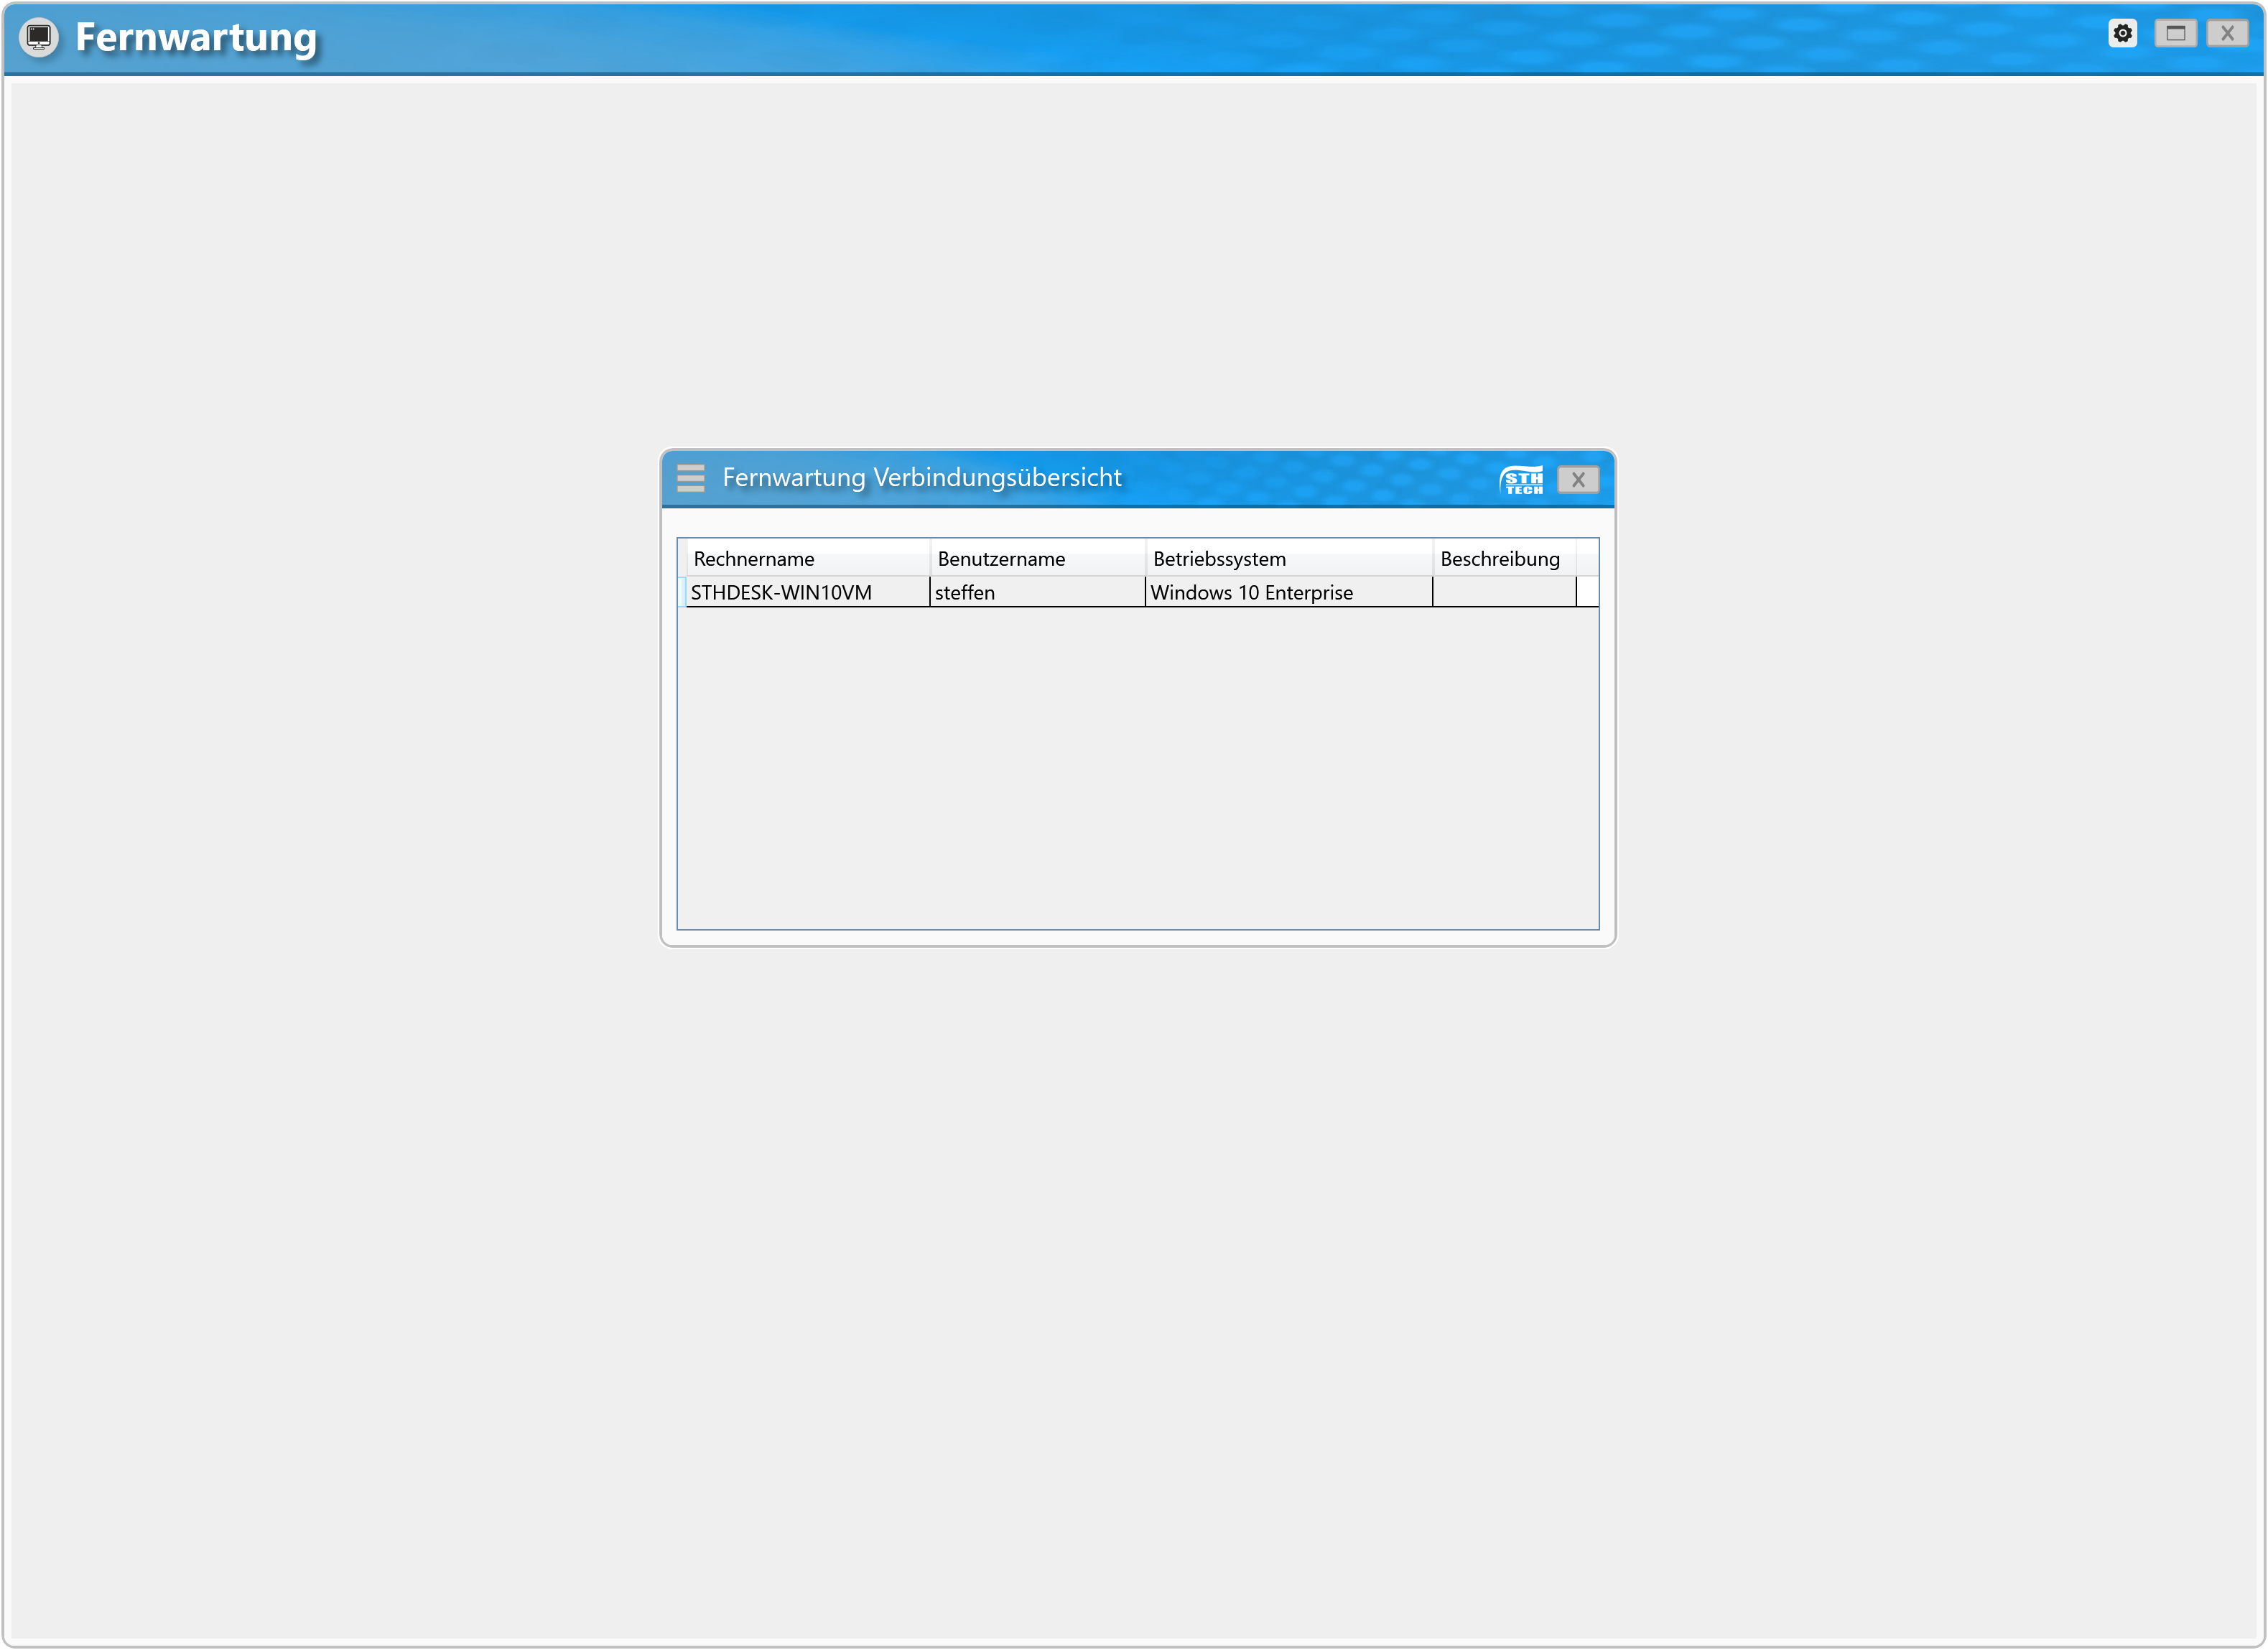Screen dimensions: 2268x1650
Task: Click the row selector left of STHDESK-WIN10VM
Action: click(x=682, y=593)
